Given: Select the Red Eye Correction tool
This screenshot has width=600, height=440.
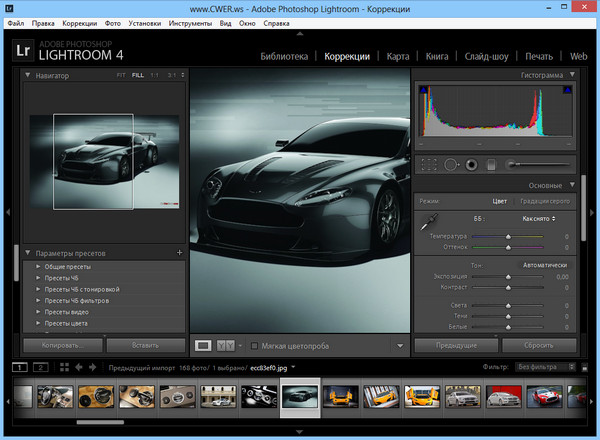Looking at the screenshot, I should [471, 164].
